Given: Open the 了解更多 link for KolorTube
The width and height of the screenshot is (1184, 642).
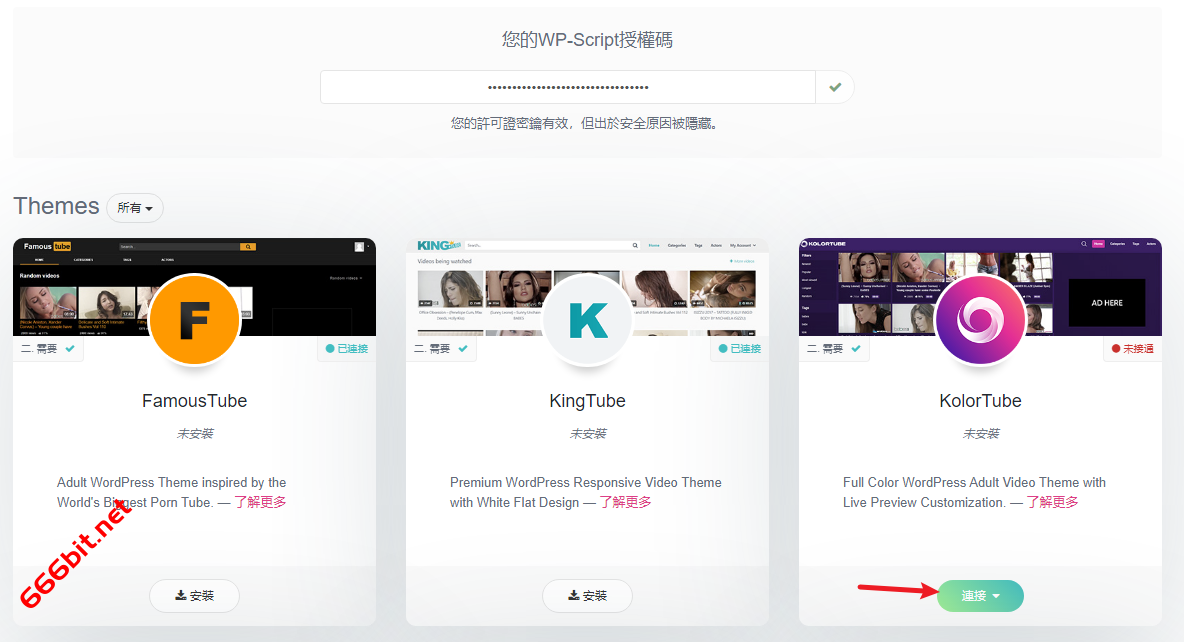Looking at the screenshot, I should (x=1052, y=502).
